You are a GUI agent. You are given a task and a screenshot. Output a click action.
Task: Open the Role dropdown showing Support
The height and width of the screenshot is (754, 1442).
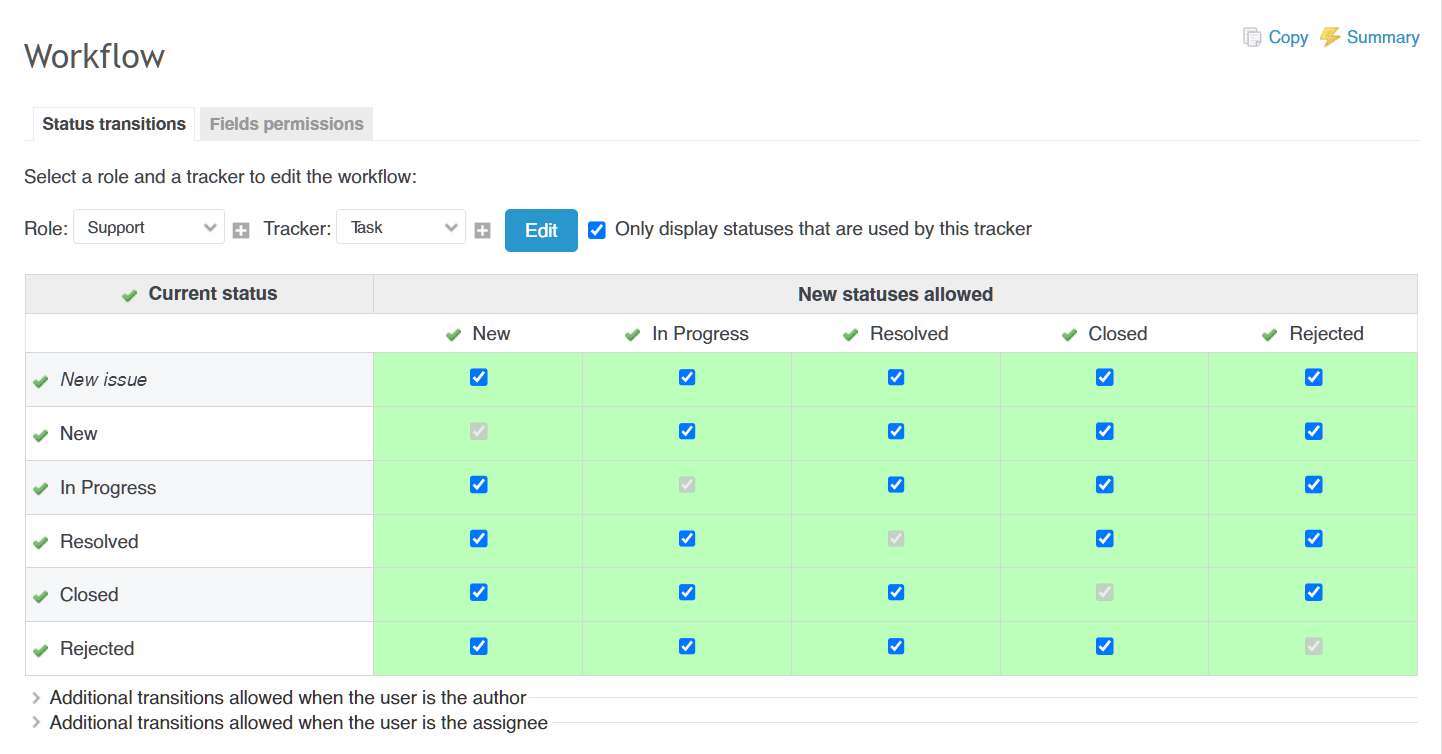pos(148,228)
